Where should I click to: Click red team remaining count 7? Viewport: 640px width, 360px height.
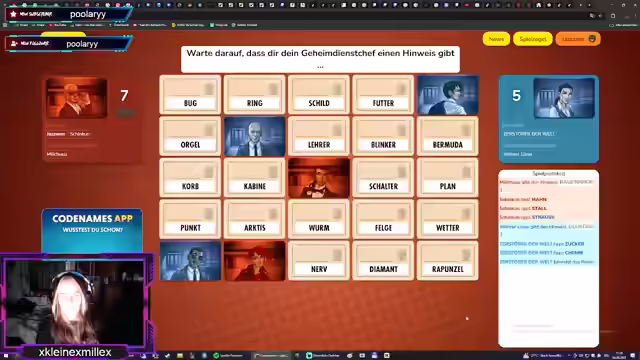tap(124, 96)
